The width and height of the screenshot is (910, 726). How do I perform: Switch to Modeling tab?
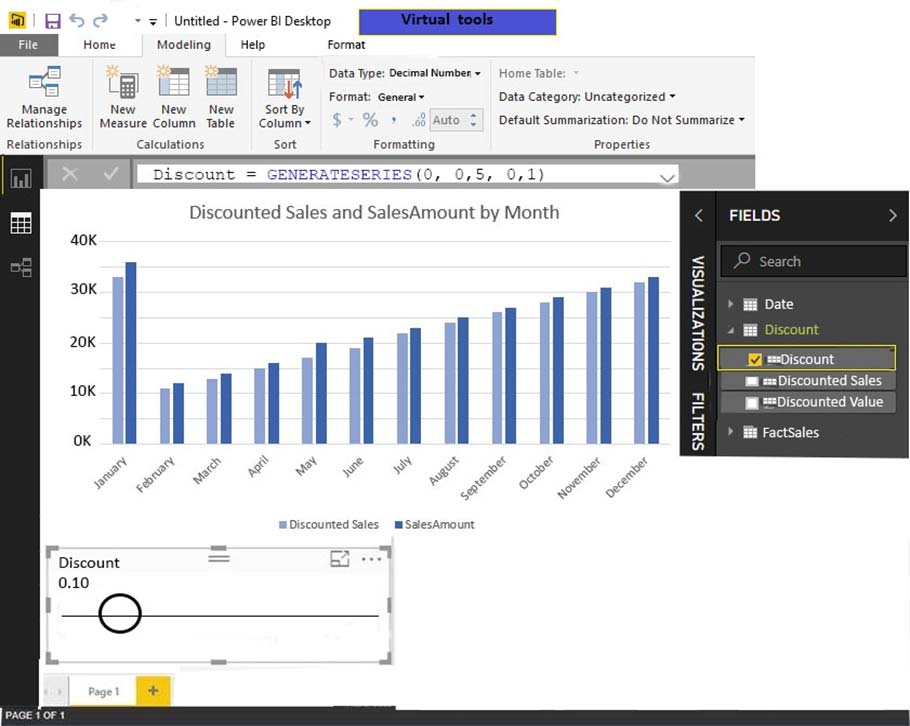pos(183,45)
